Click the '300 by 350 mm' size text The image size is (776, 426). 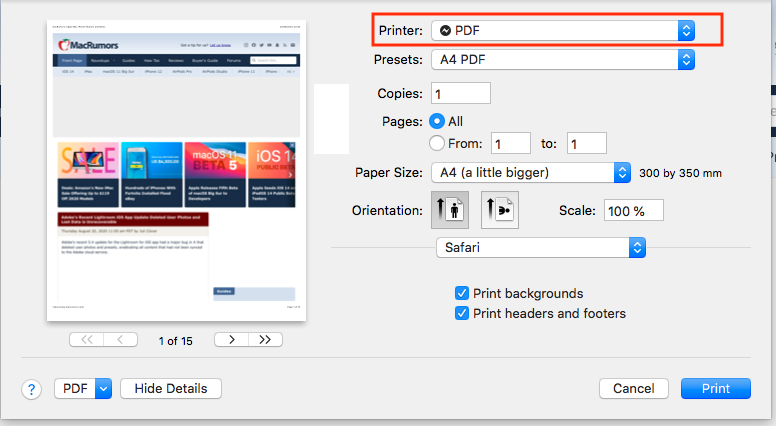pos(680,173)
